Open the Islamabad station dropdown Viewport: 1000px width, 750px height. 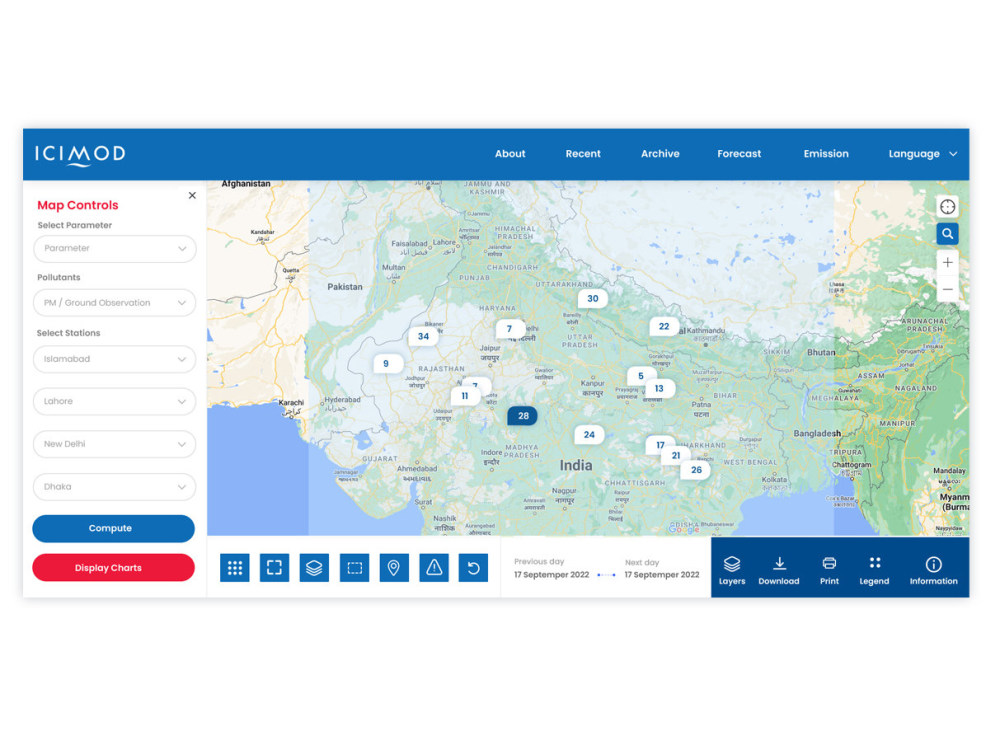pos(115,359)
